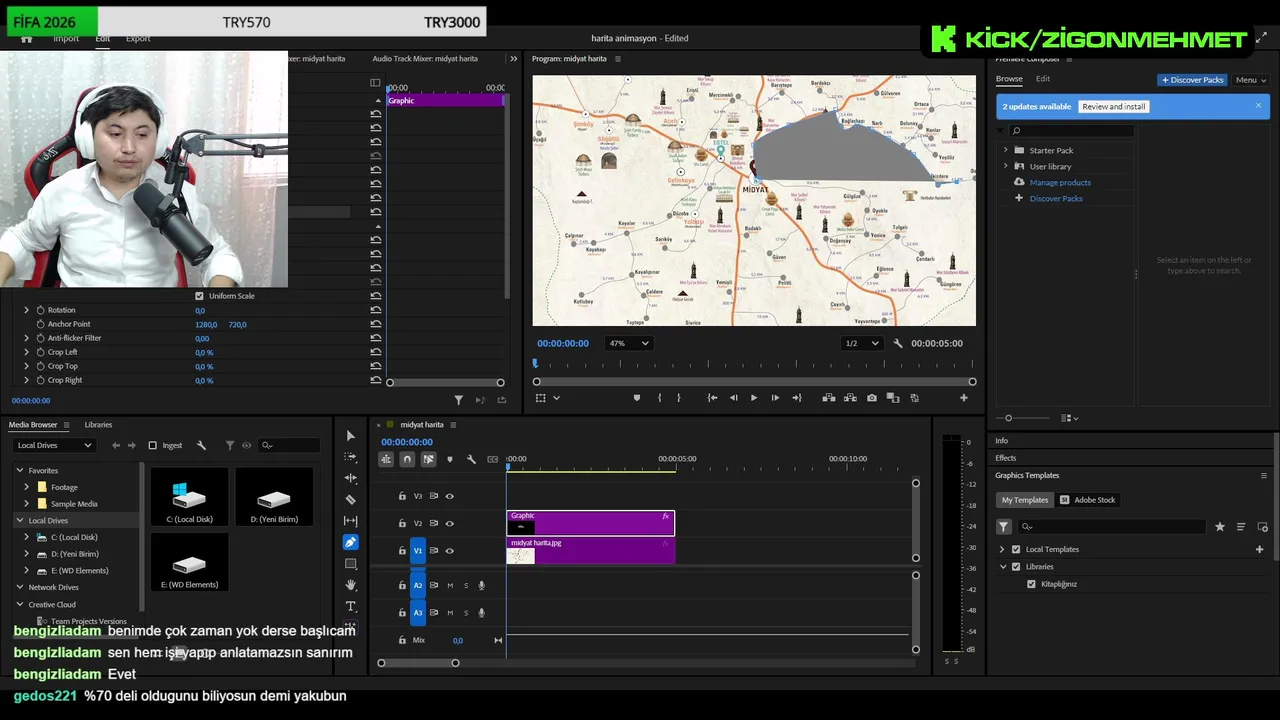
Task: Switch to the Adobe Stock tab
Action: tap(1088, 500)
